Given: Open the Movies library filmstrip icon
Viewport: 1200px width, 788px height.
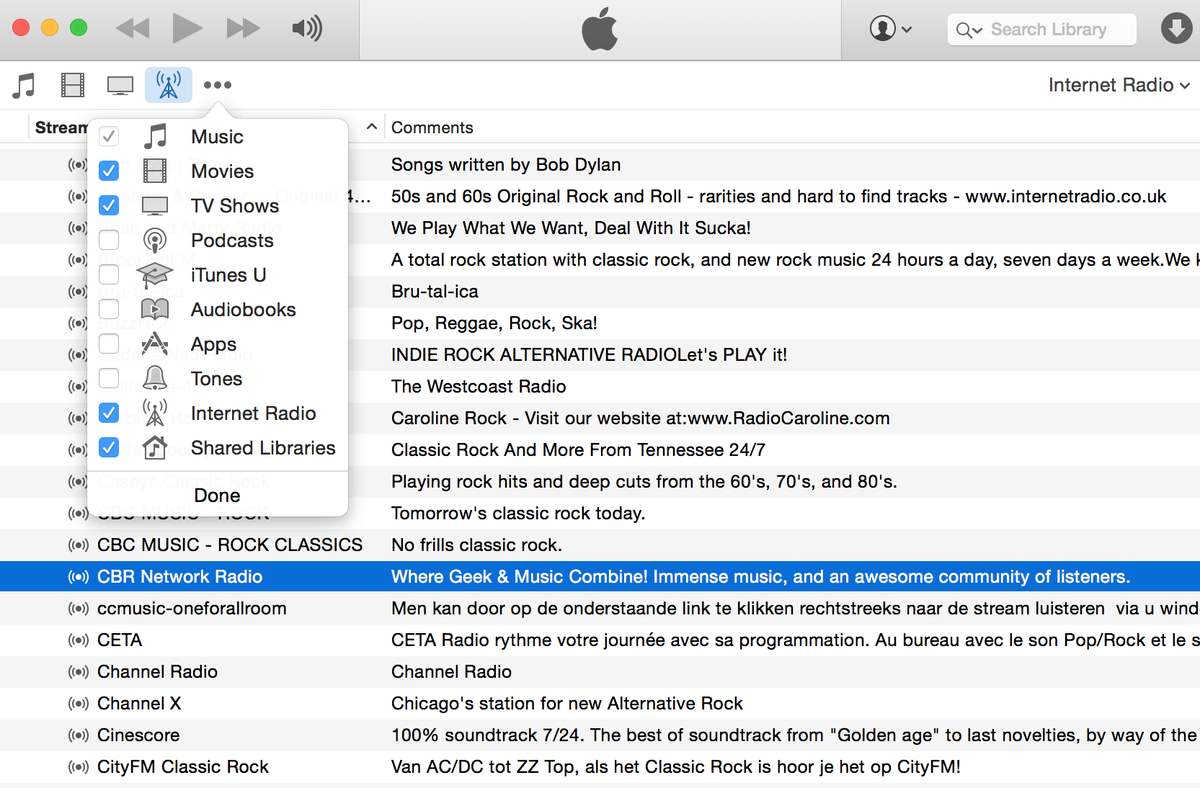Looking at the screenshot, I should (72, 85).
